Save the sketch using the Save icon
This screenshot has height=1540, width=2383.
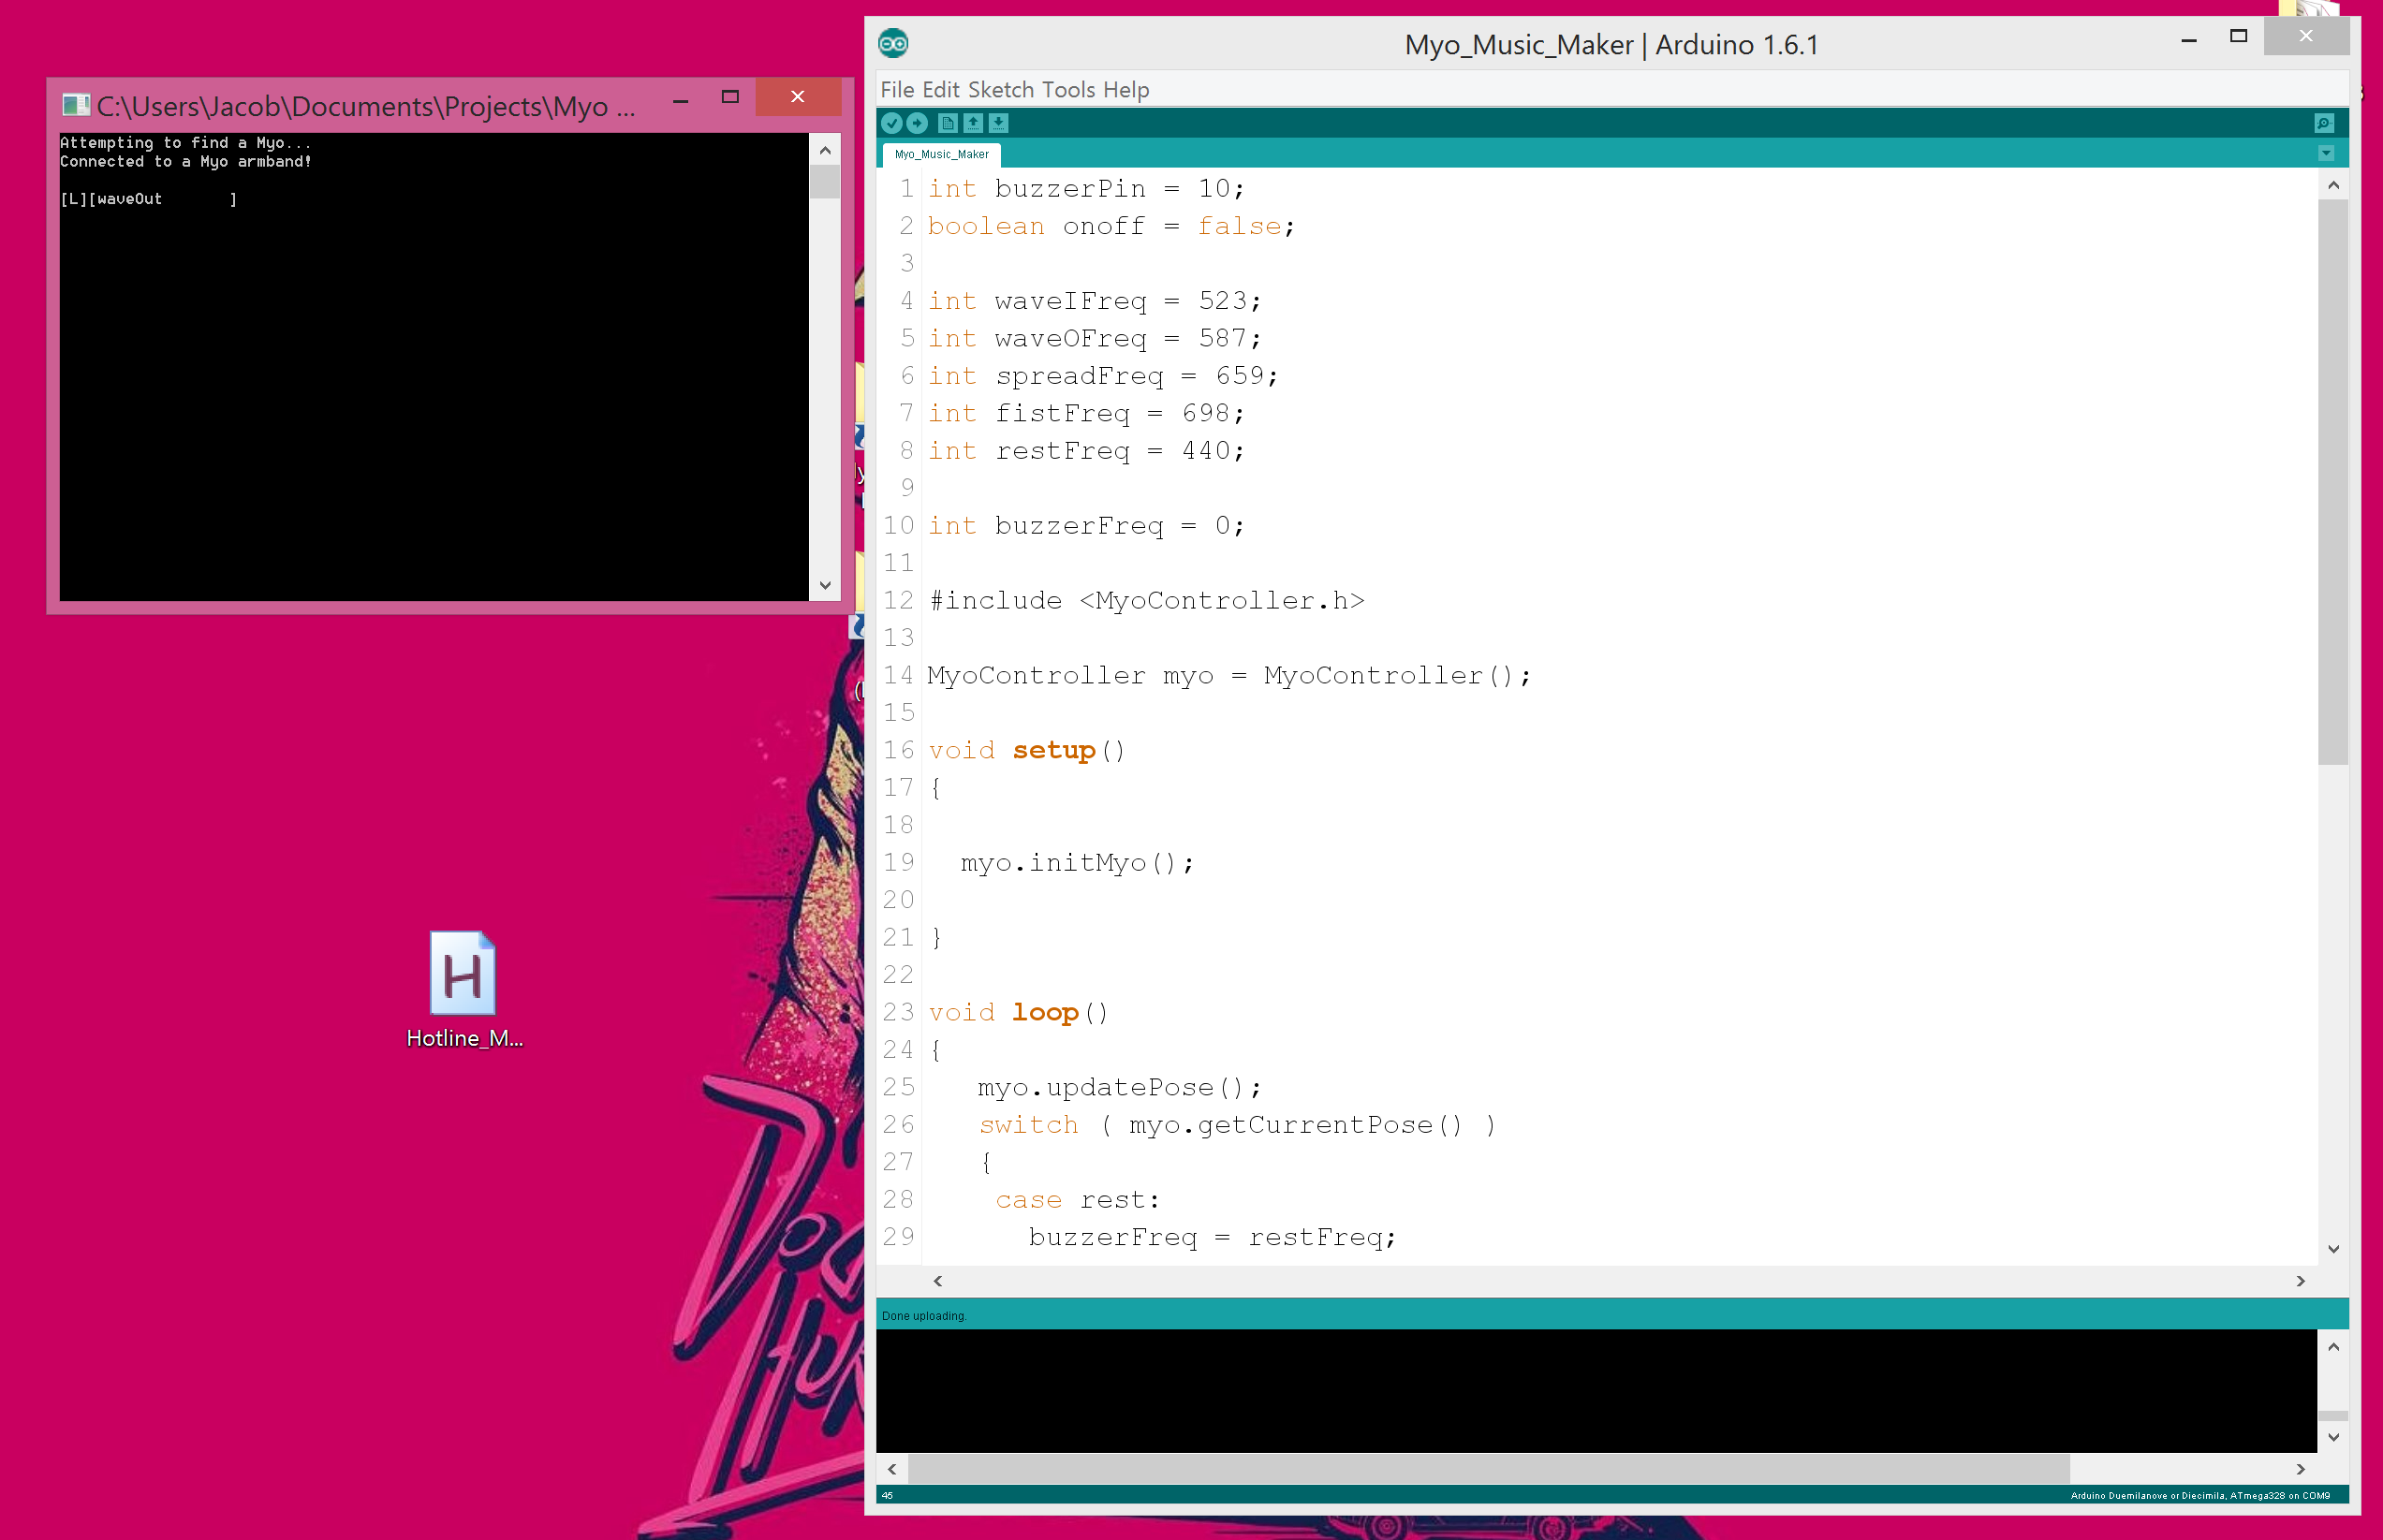click(998, 123)
